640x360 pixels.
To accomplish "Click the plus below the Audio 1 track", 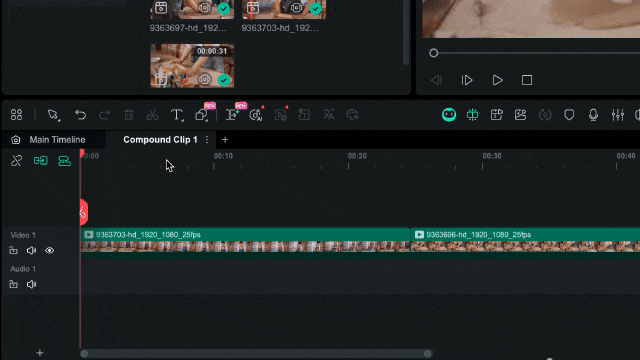I will click(40, 353).
